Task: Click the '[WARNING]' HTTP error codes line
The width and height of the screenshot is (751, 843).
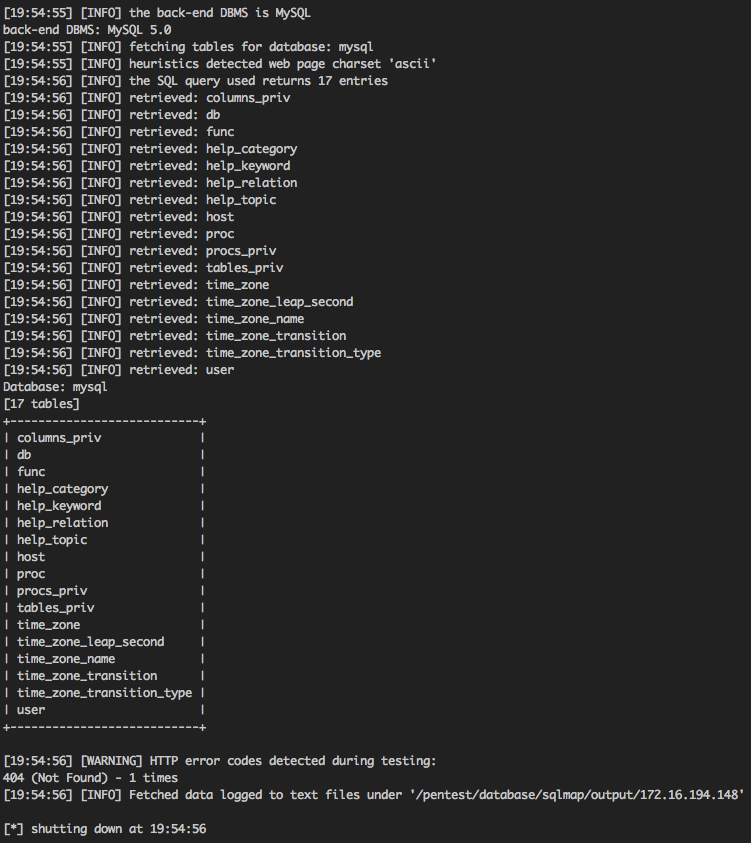Action: [220, 761]
